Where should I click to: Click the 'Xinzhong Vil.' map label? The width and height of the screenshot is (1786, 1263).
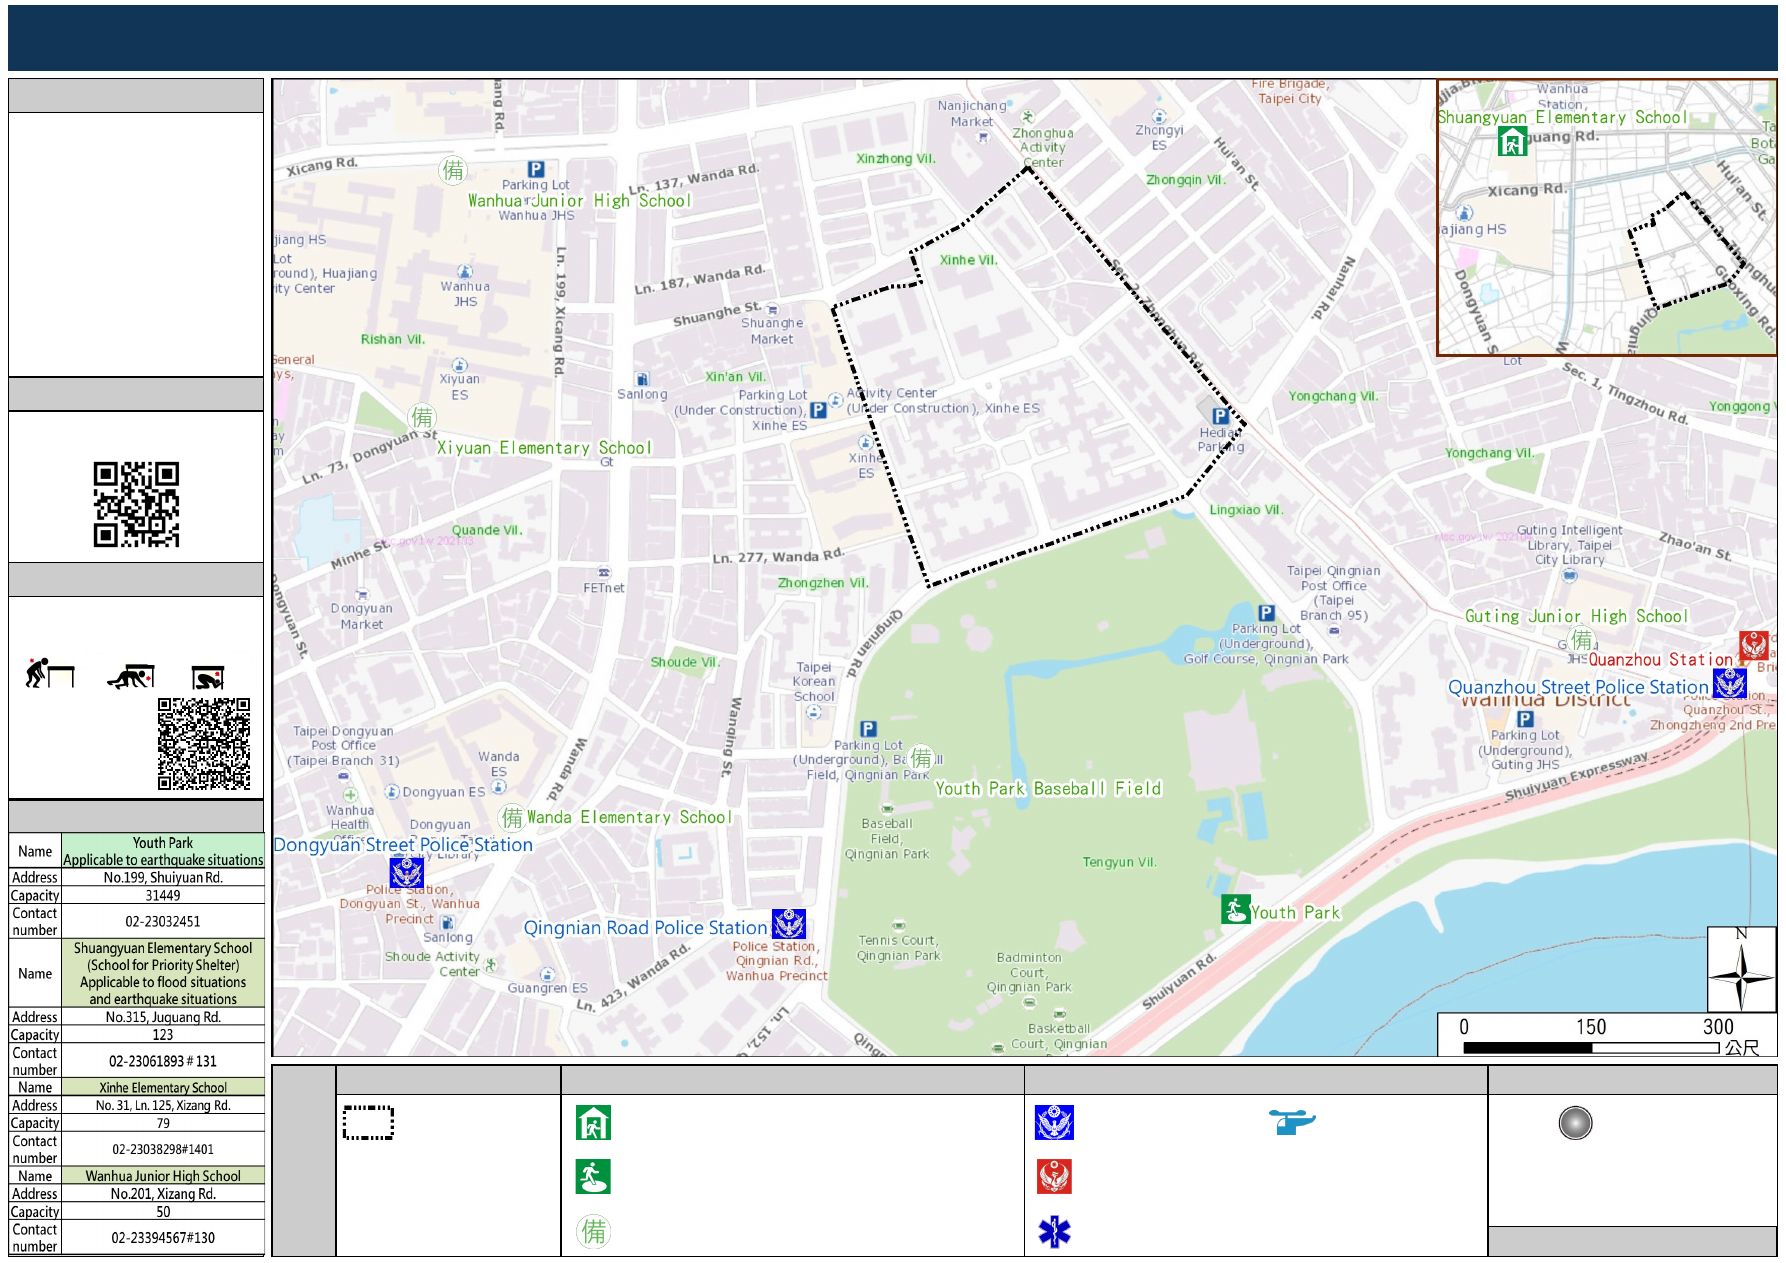pos(896,159)
